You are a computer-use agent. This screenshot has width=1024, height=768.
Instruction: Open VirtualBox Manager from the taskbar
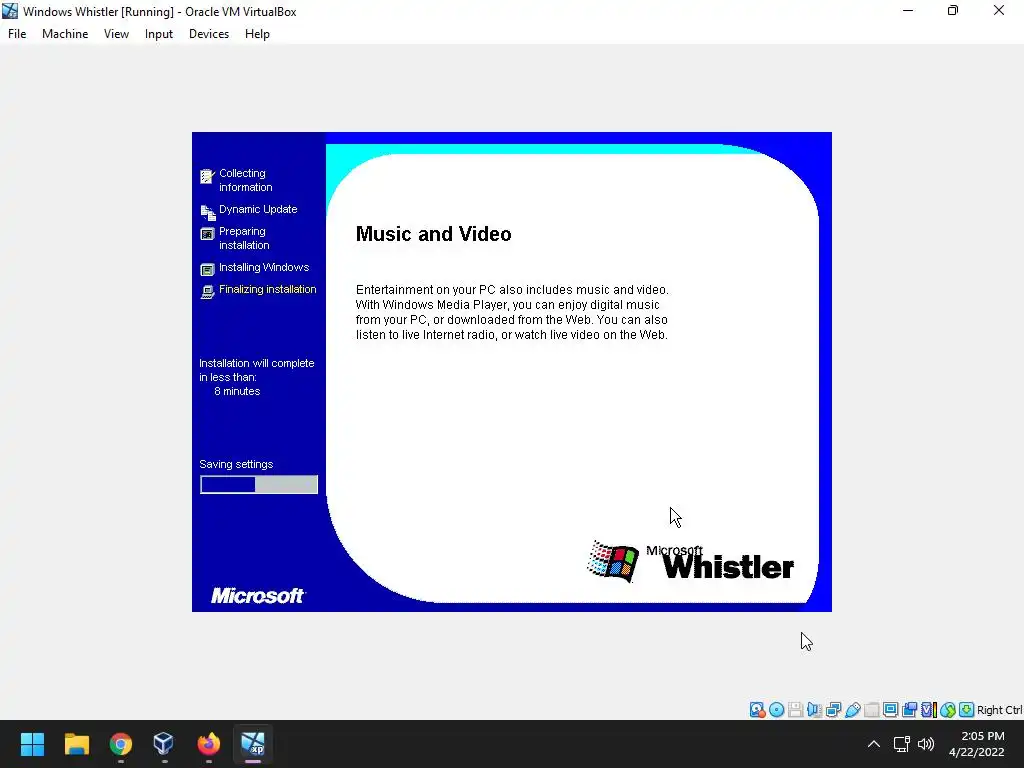tap(164, 744)
